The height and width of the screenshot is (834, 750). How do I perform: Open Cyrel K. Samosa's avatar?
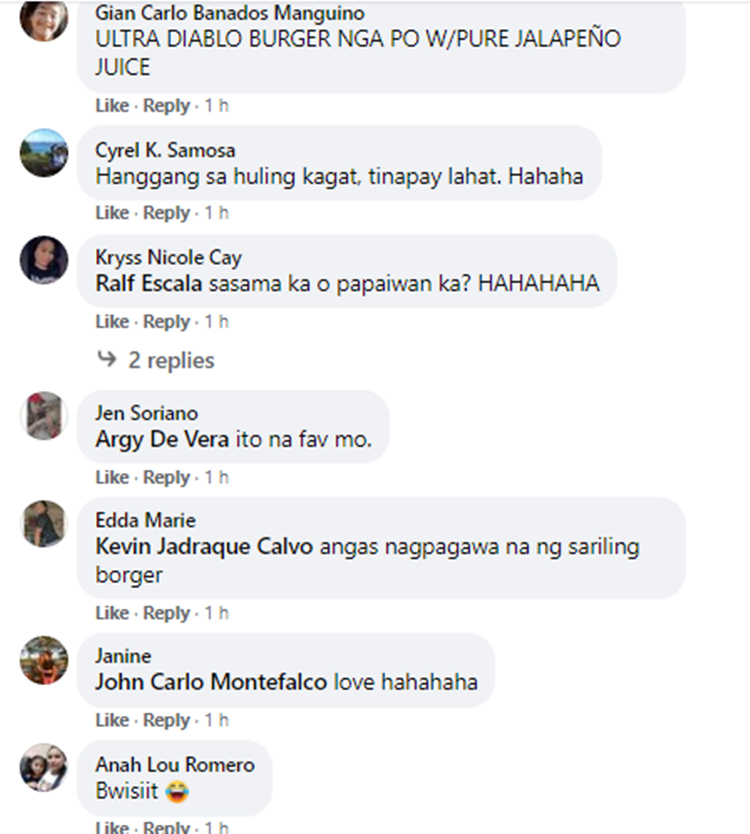pos(44,153)
